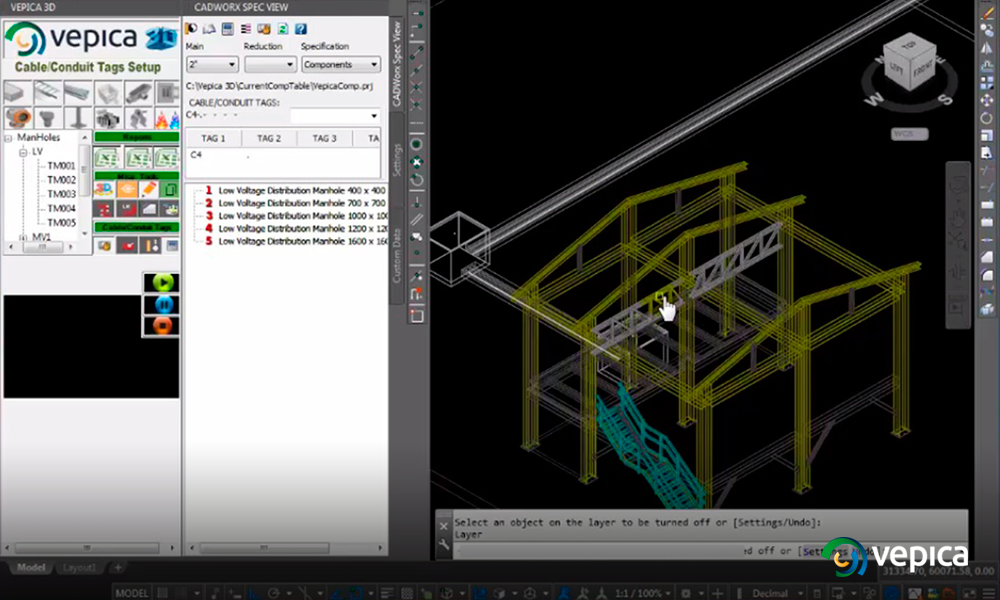Viewport: 1000px width, 600px height.
Task: Select the I-beam support post icon
Action: click(77, 119)
